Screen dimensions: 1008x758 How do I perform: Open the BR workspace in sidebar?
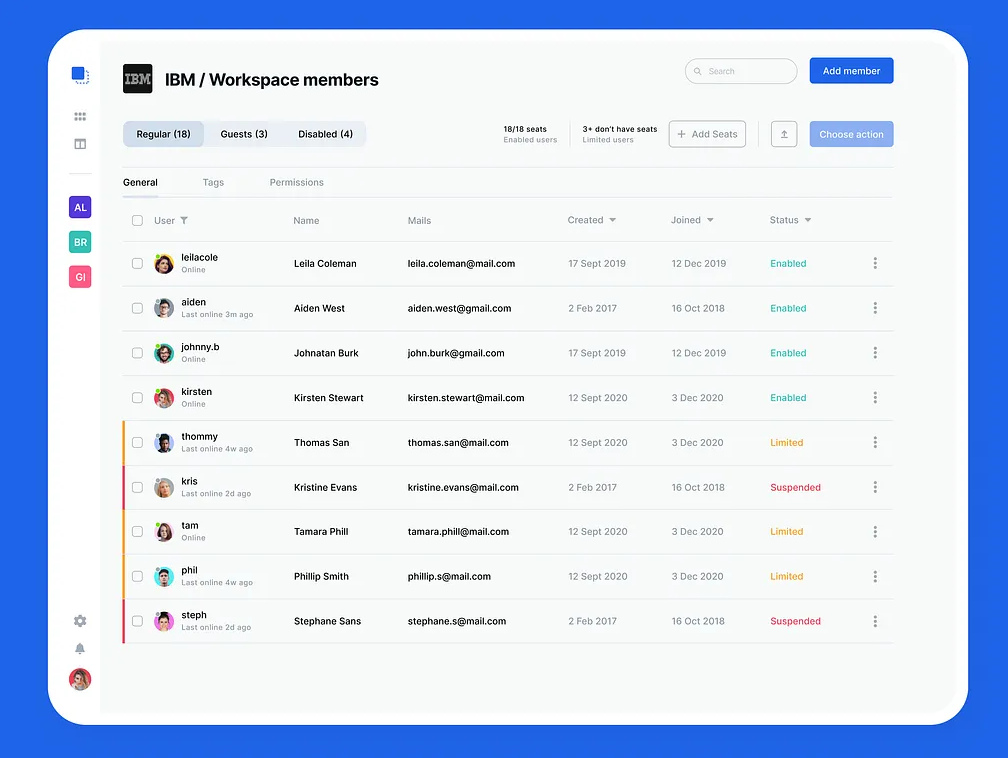click(x=80, y=242)
